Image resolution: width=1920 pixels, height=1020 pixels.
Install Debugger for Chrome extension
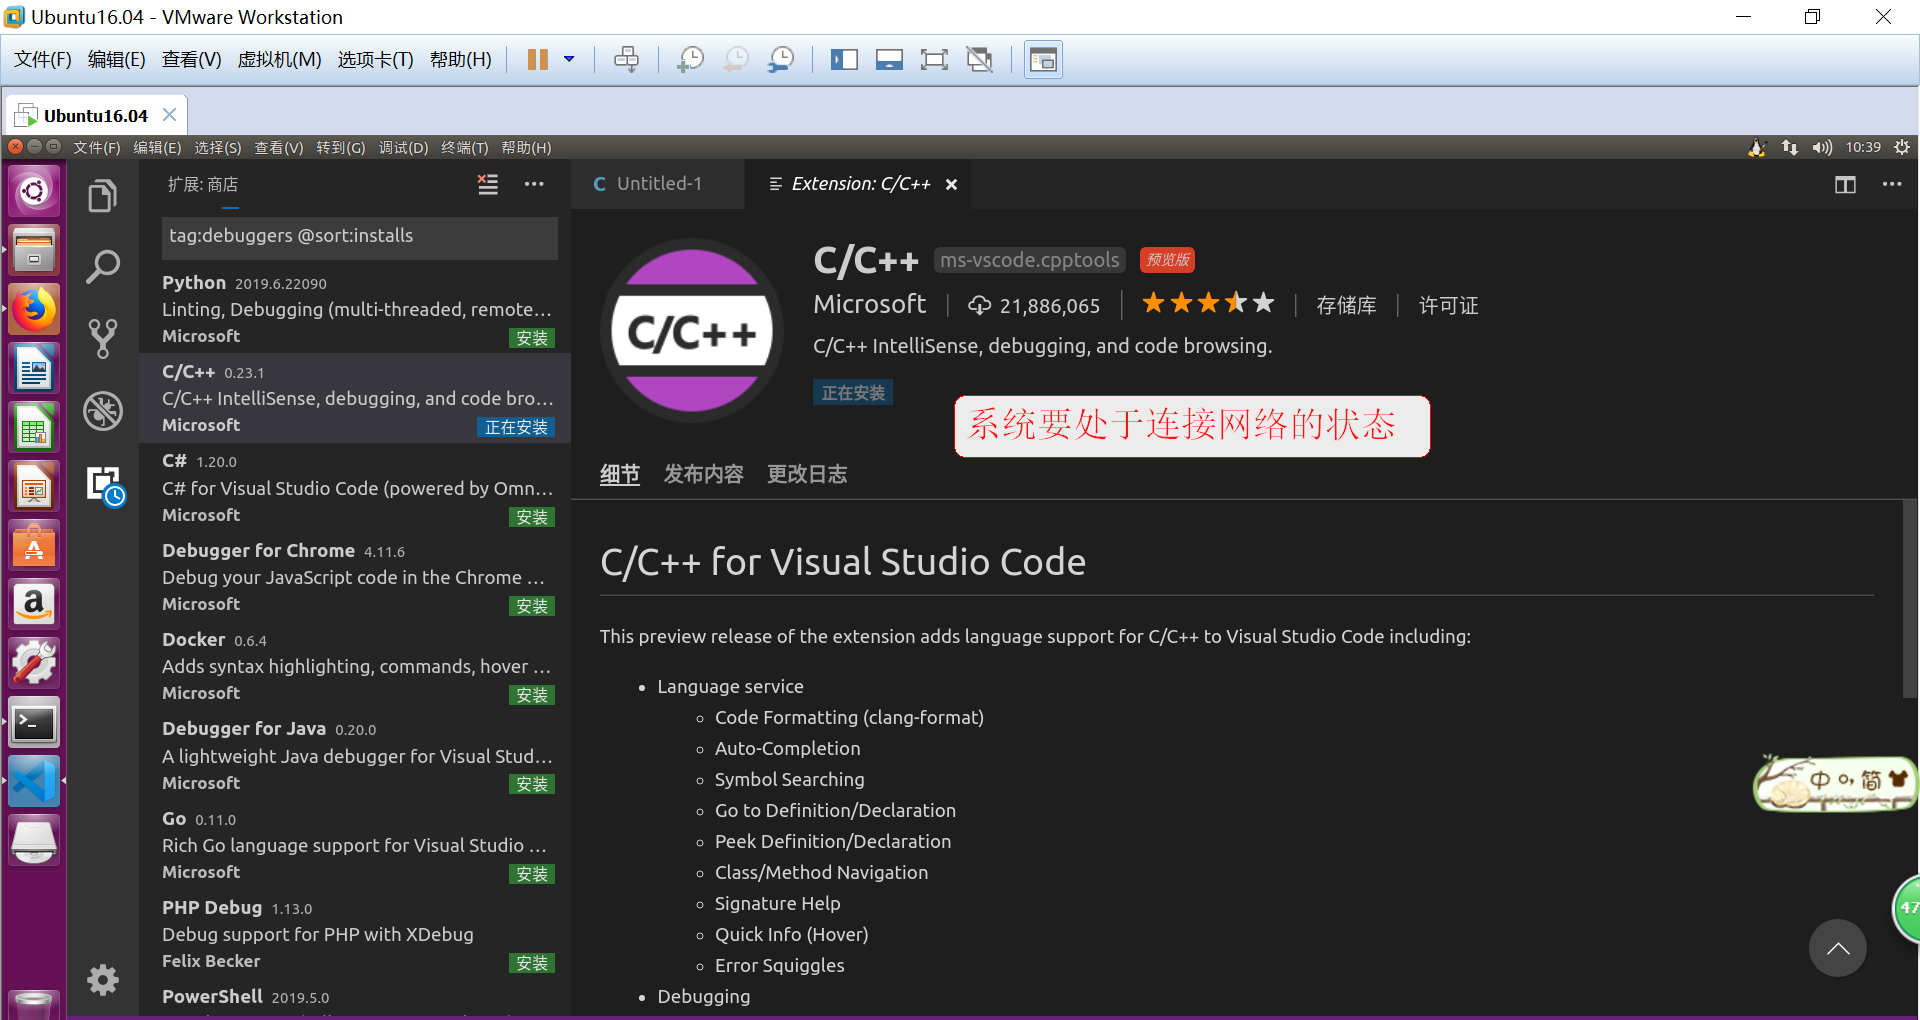coord(532,606)
